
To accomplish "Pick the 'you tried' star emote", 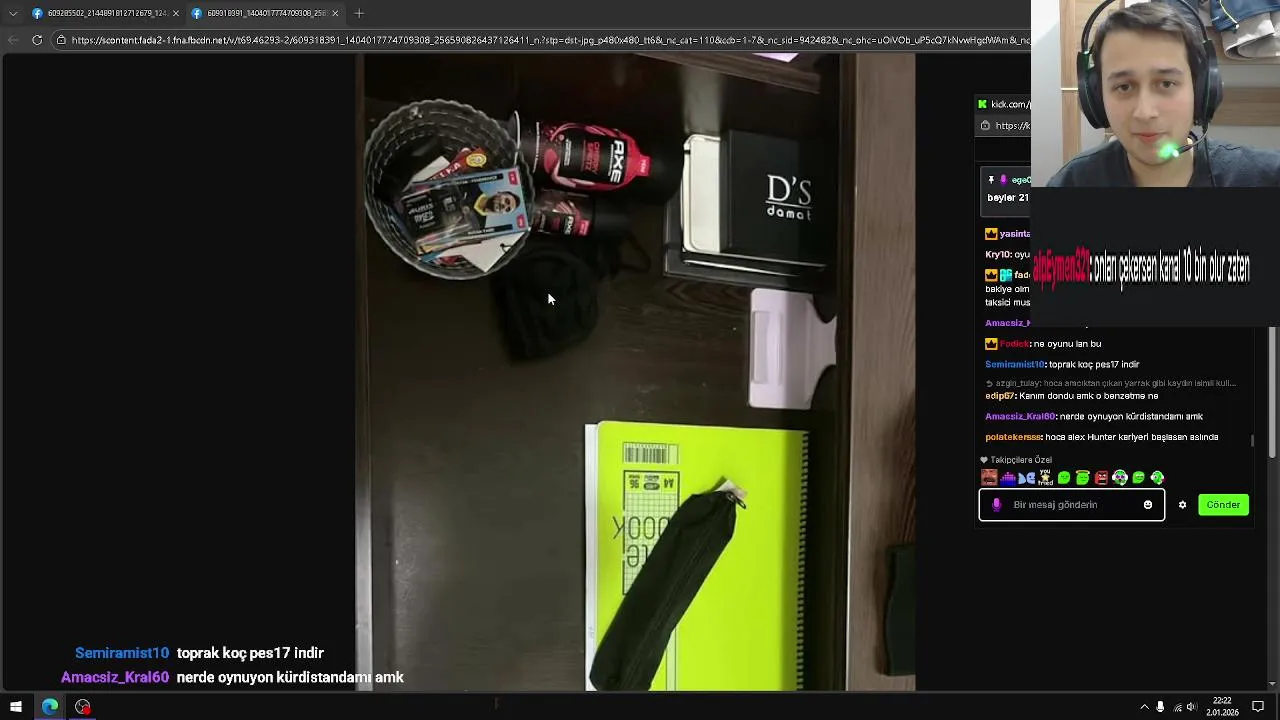I will (1045, 478).
